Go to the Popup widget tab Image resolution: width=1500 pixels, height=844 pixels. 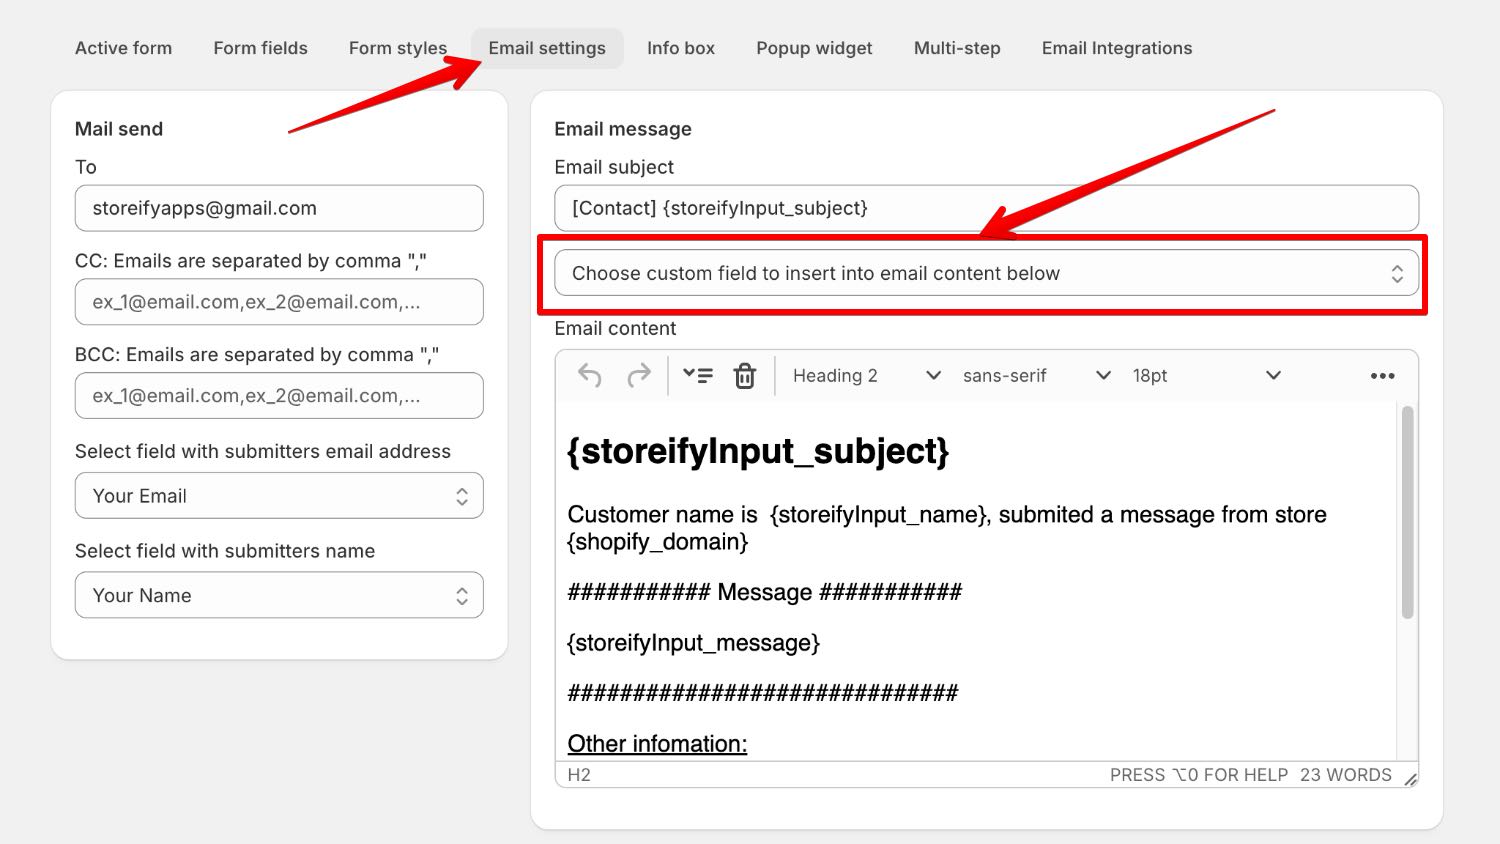[814, 48]
